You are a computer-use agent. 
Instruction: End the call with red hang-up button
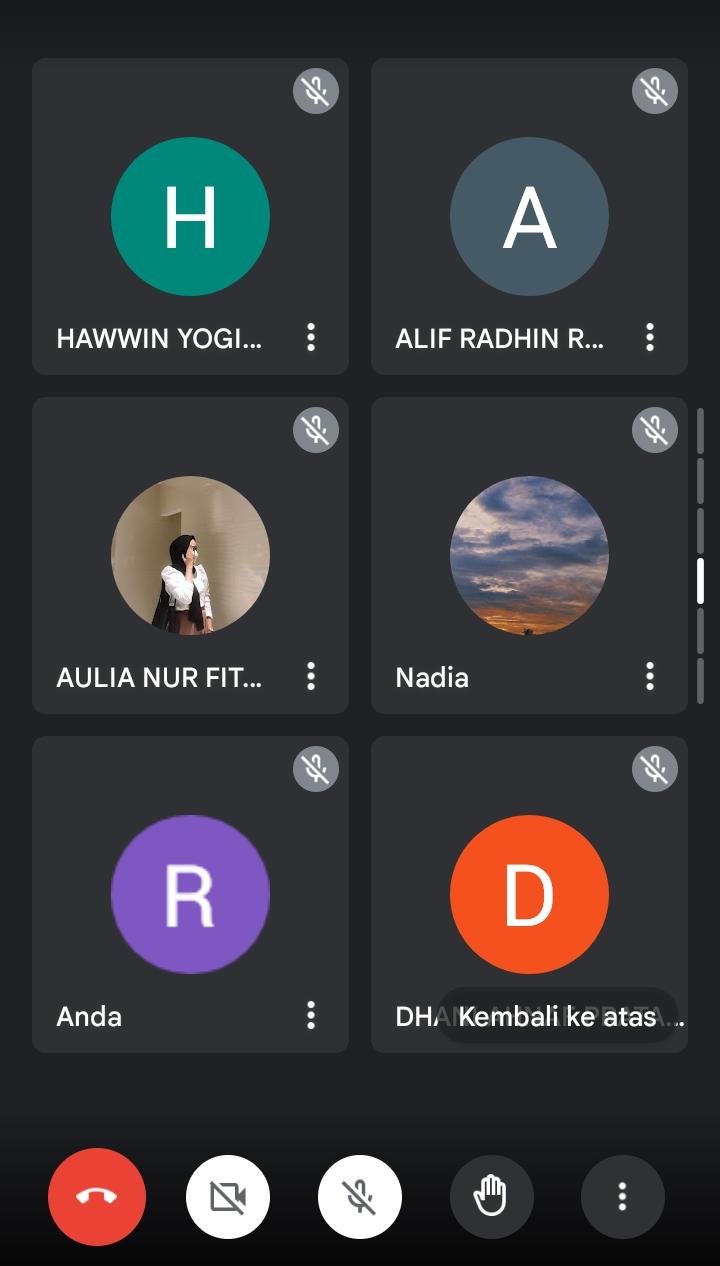coord(97,1196)
